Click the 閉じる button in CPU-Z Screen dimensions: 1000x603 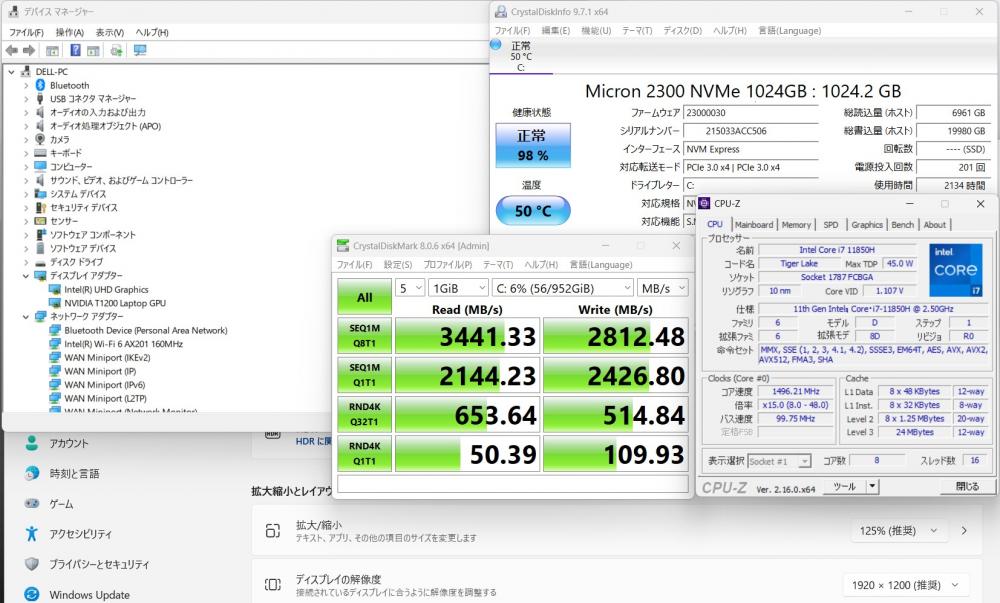(x=967, y=486)
